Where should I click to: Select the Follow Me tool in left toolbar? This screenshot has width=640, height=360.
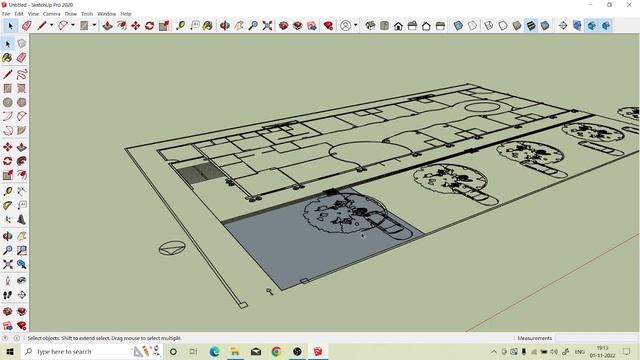tap(22, 161)
